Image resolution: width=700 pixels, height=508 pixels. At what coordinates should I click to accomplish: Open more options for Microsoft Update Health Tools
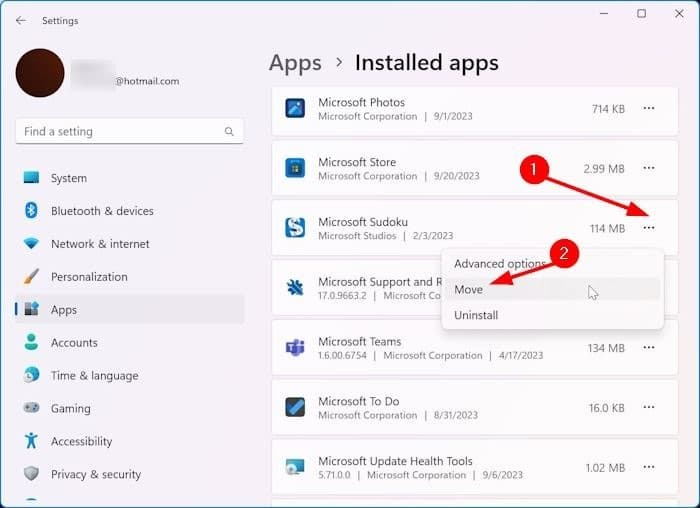(649, 467)
